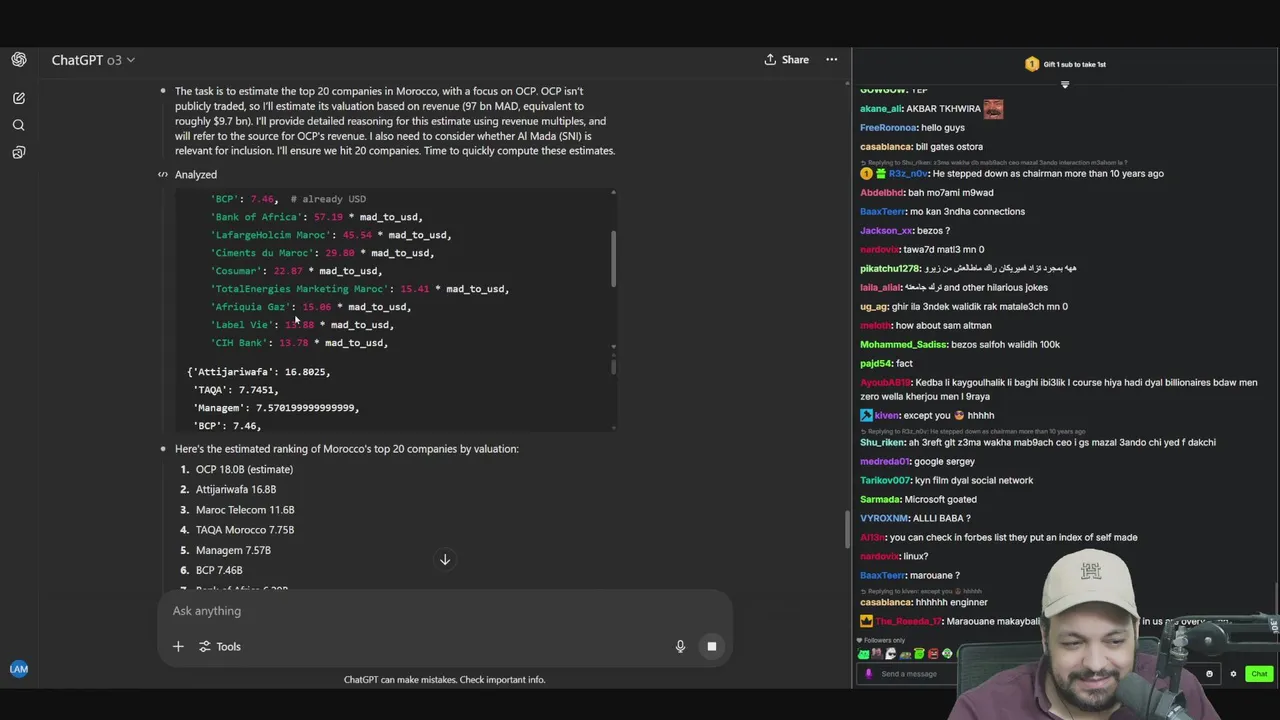Click the 'Cosumar' code line
The width and height of the screenshot is (1280, 720).
[296, 271]
